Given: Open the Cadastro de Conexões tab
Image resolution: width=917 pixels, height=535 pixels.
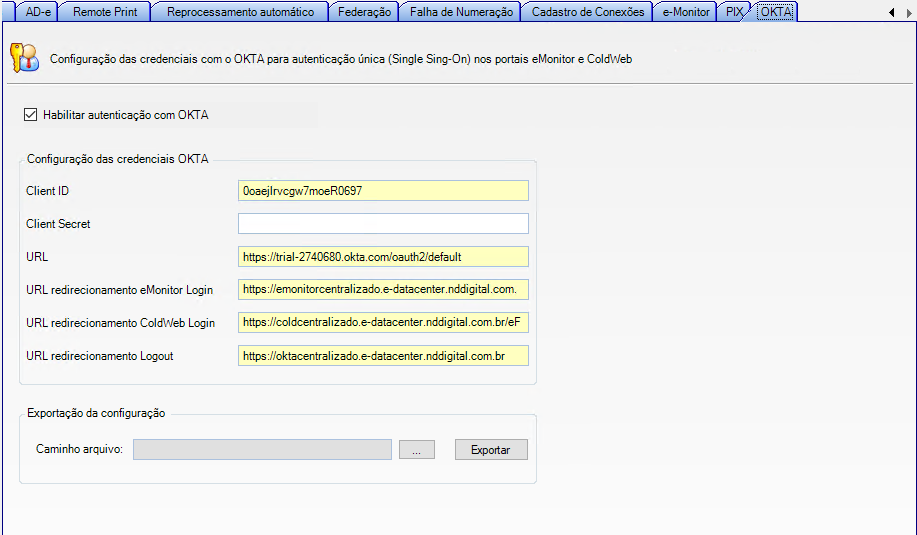Looking at the screenshot, I should point(587,12).
